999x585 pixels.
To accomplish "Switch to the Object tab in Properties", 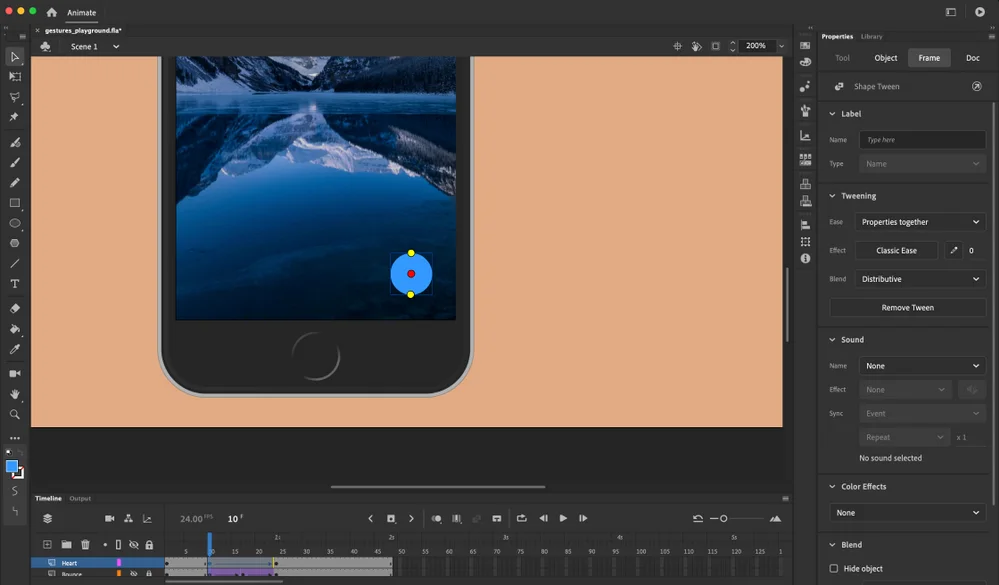I will point(885,57).
